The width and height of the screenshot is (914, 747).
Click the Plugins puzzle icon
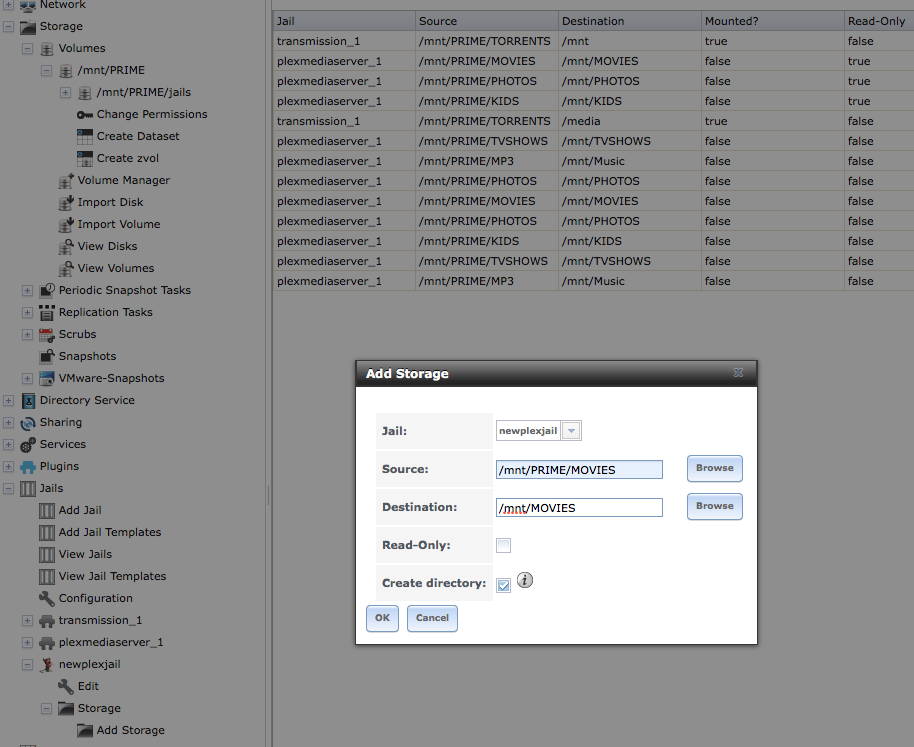[28, 467]
